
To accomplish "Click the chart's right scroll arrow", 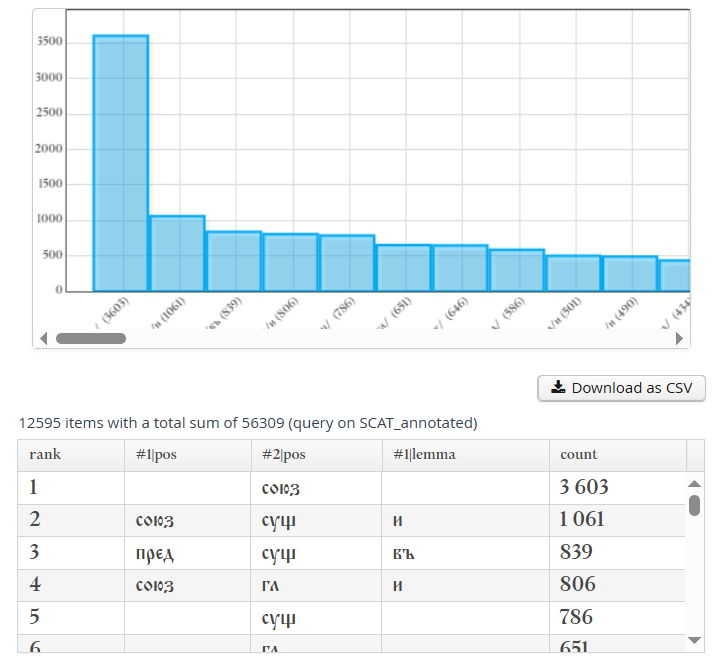I will 680,339.
